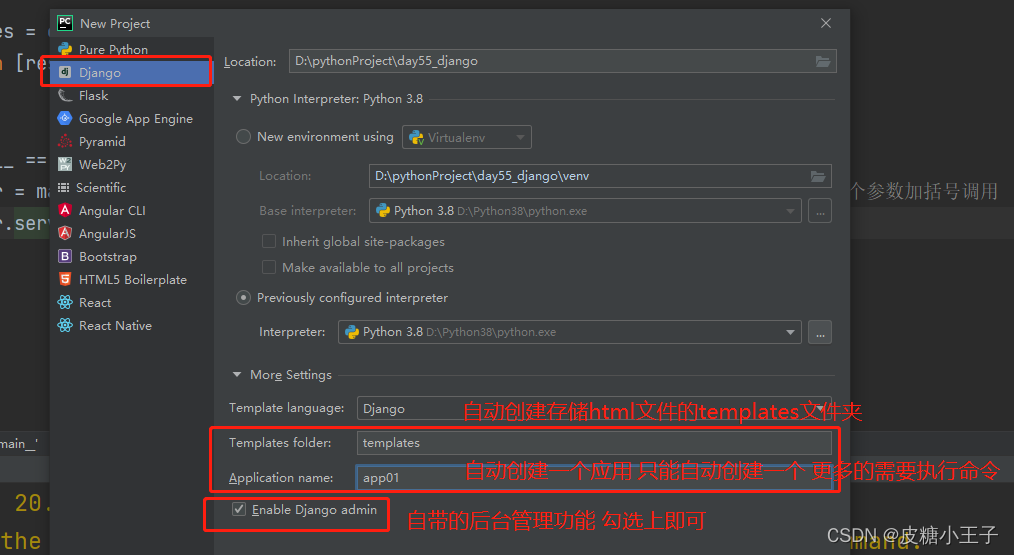Open base interpreter browse ellipsis button

click(x=820, y=211)
